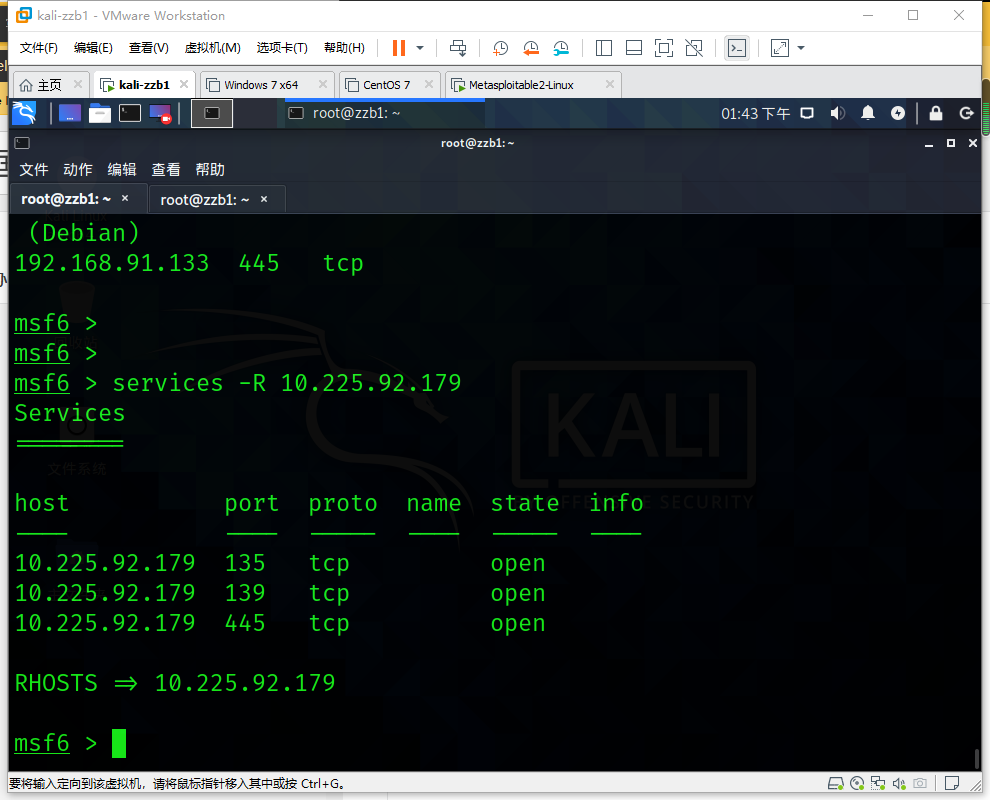Open the terminal 查看 menu

click(x=166, y=169)
